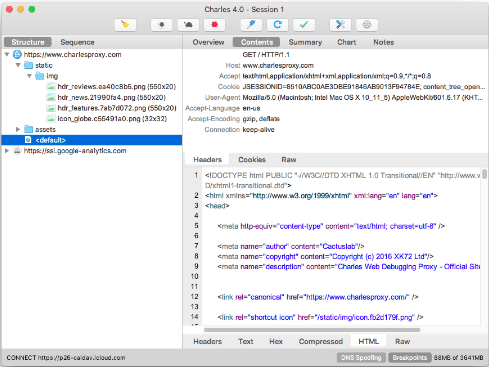Click the Accept-Encoding gzip, deflate value

(x=261, y=119)
